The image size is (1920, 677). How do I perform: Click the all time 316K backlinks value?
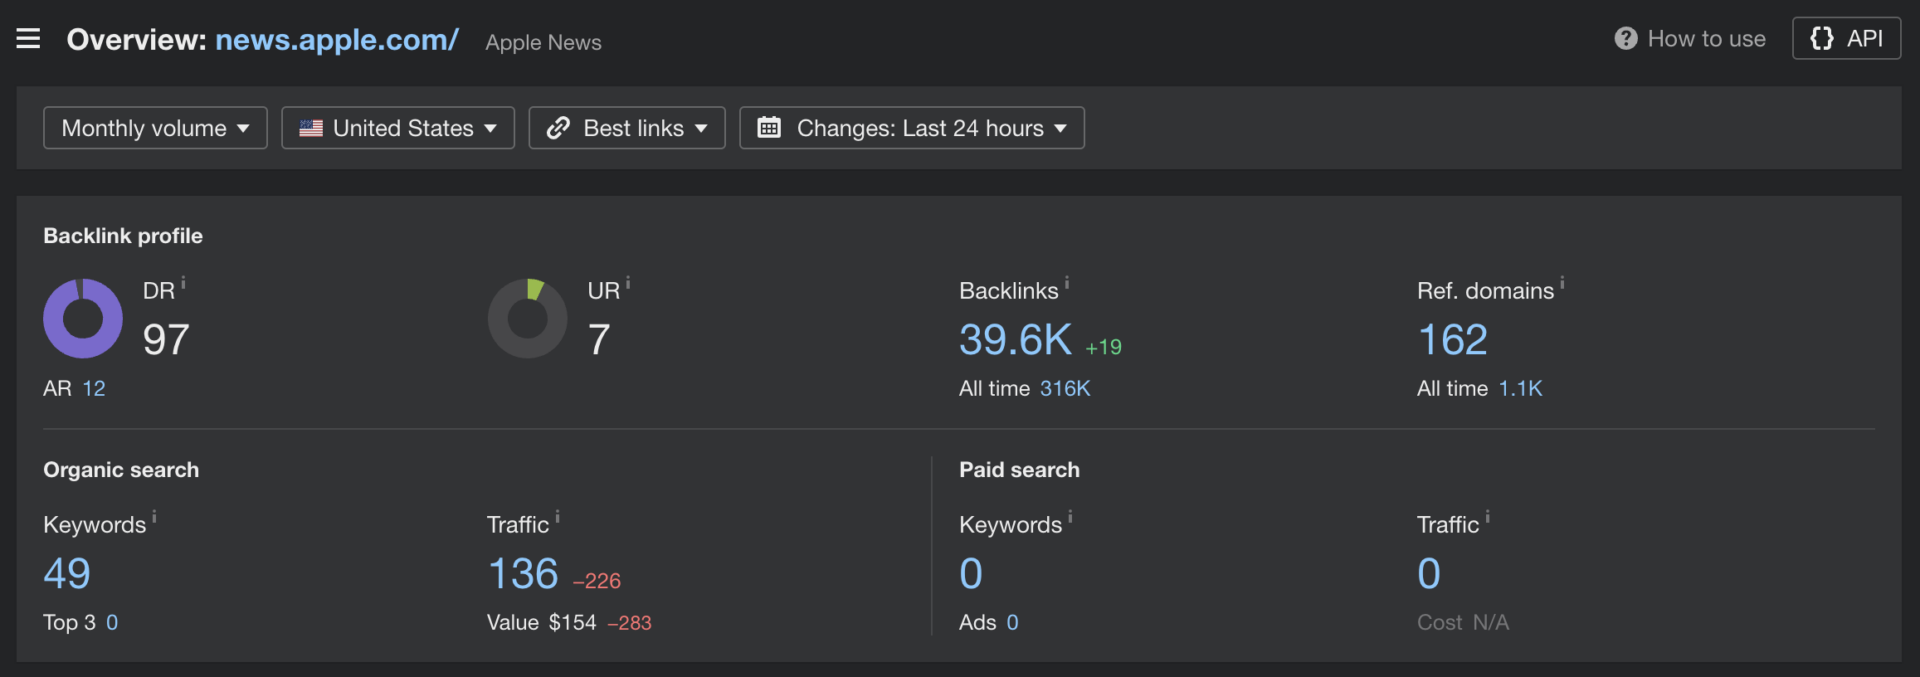point(1065,388)
